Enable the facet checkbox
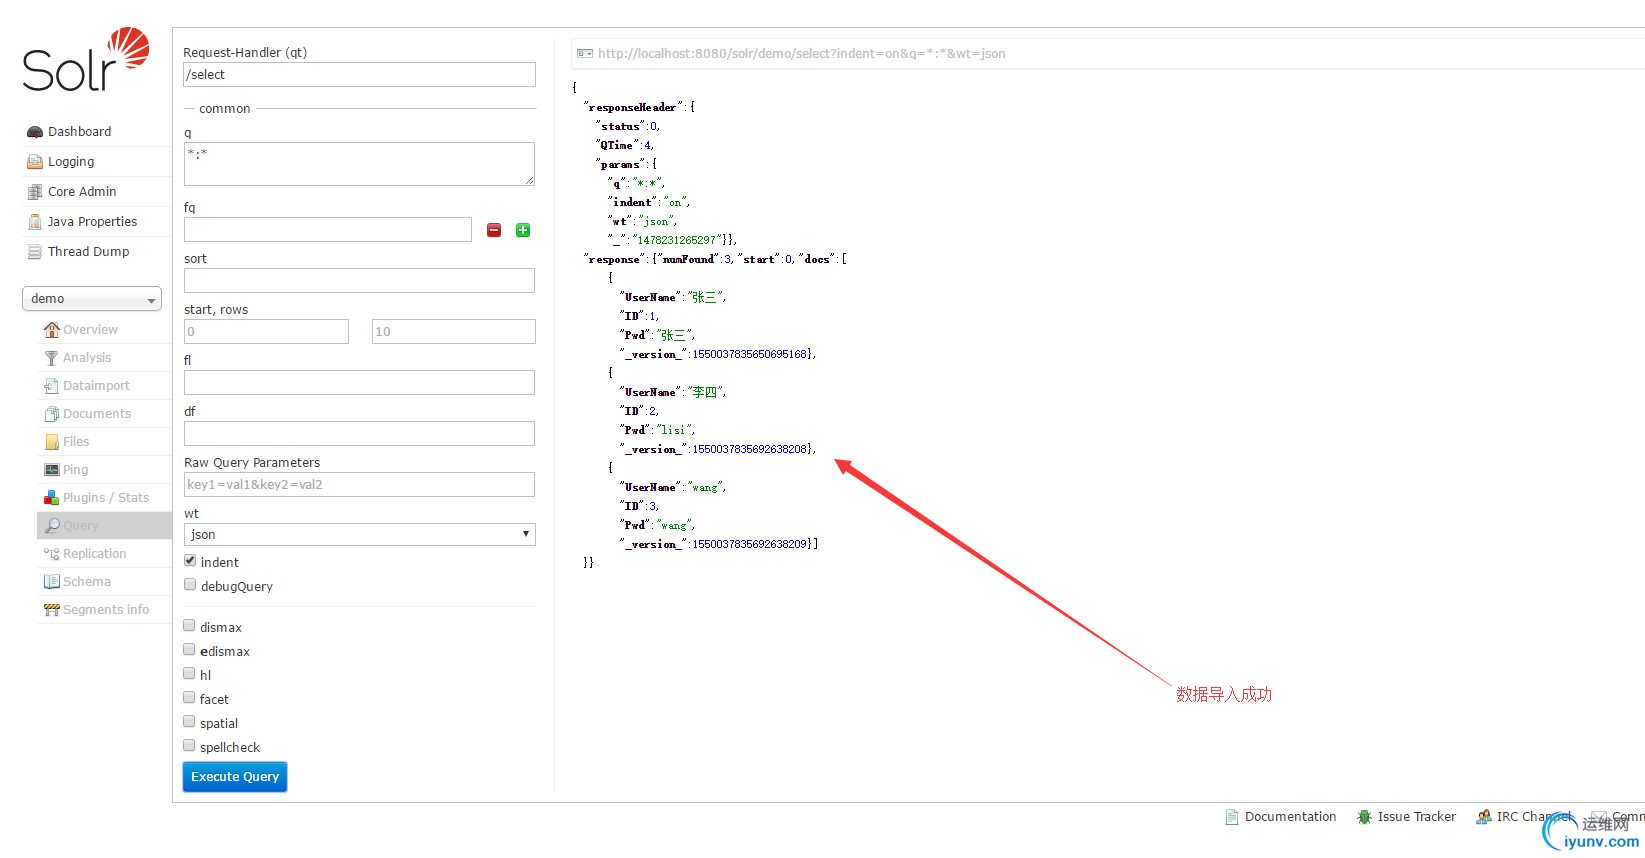This screenshot has width=1645, height=858. 189,698
